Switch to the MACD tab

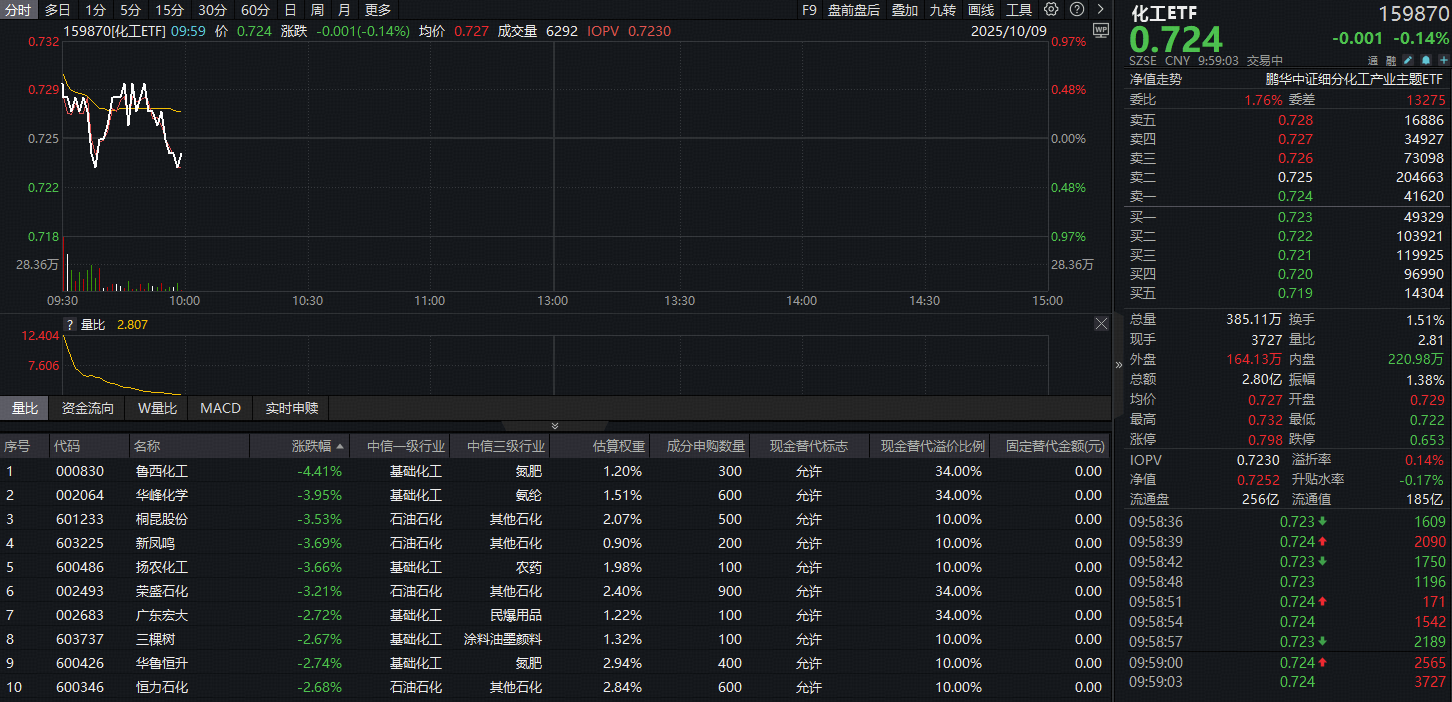pos(220,408)
